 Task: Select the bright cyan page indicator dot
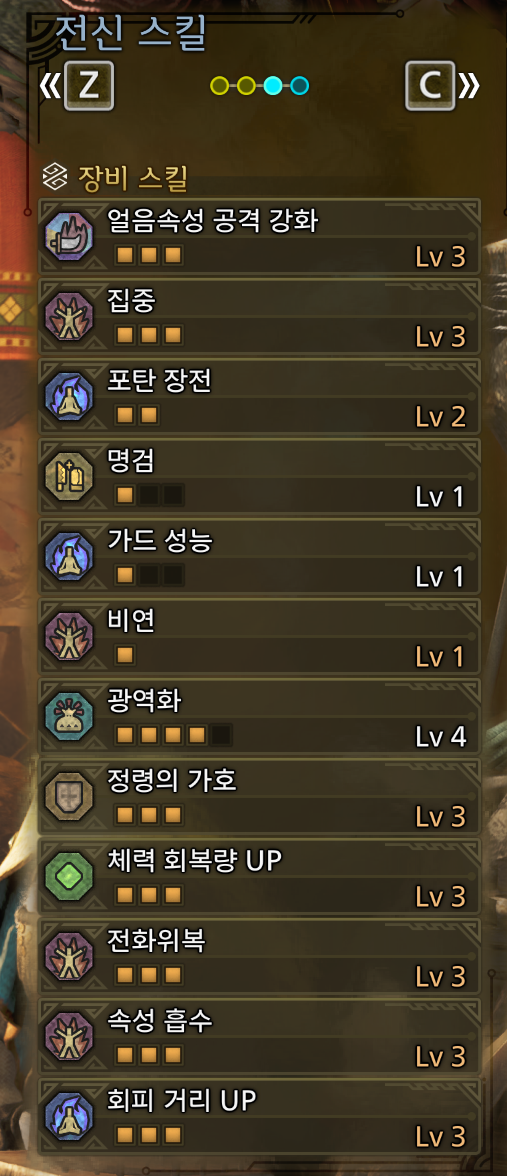coord(273,86)
